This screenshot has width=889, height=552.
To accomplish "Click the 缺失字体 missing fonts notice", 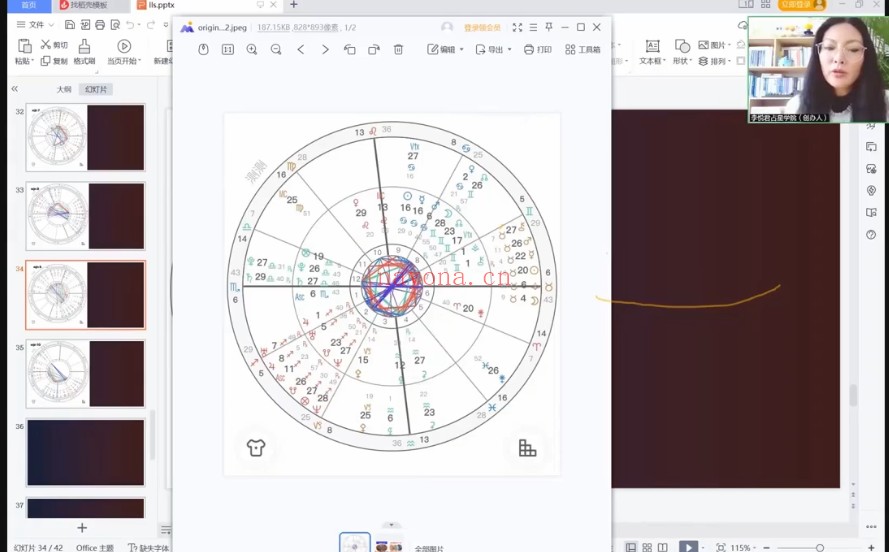I will (149, 548).
